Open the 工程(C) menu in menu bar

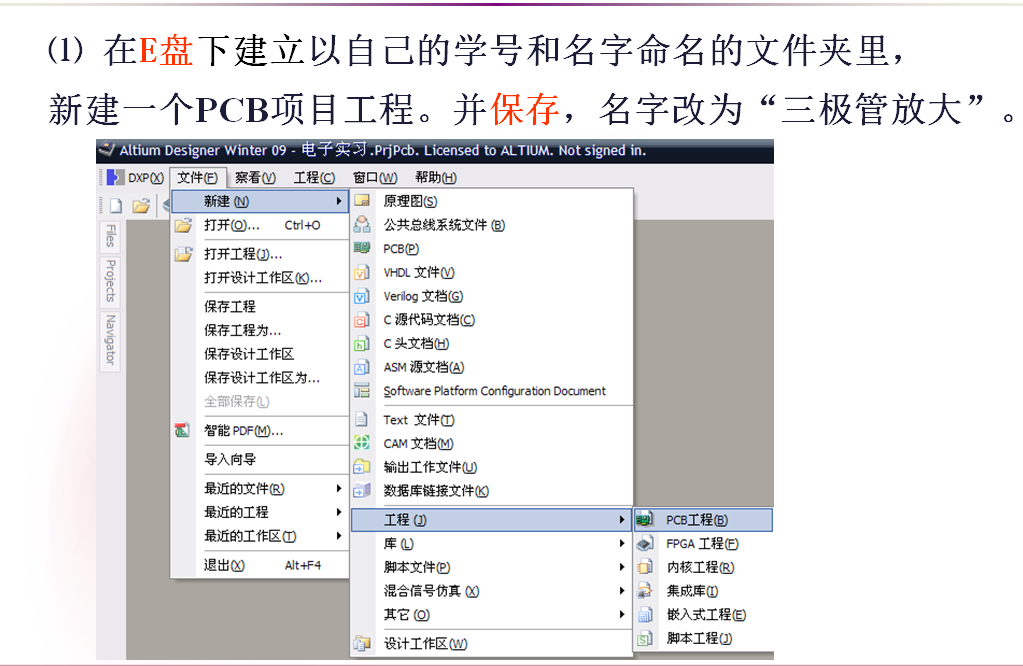point(314,177)
